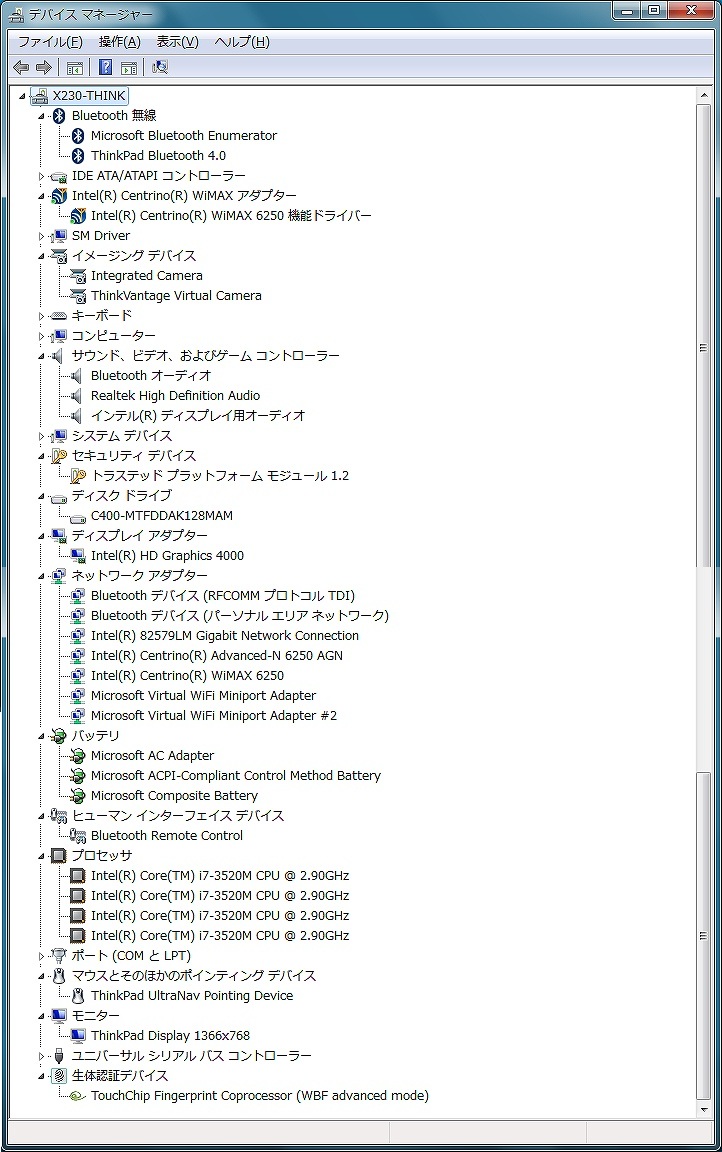Click the disk icon of C400-MTFDDAK128MAM
Image resolution: width=722 pixels, height=1152 pixels.
click(x=78, y=518)
